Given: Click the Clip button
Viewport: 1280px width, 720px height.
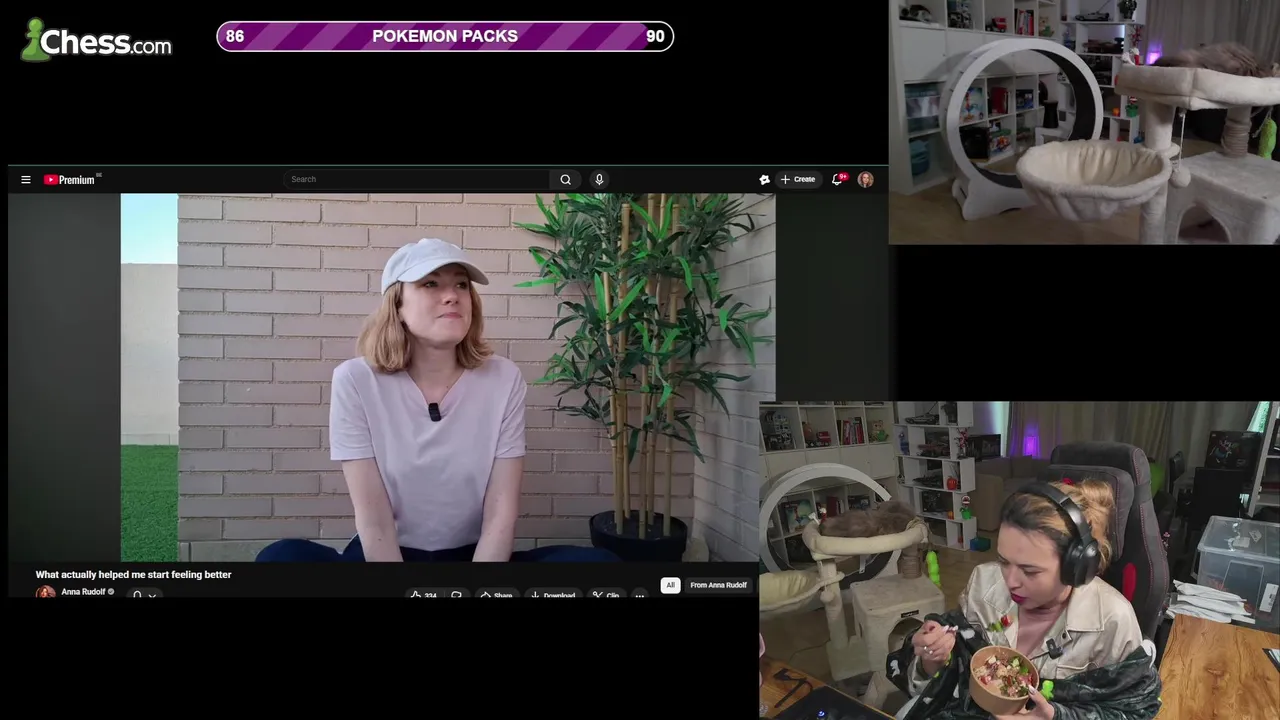Looking at the screenshot, I should pos(606,595).
